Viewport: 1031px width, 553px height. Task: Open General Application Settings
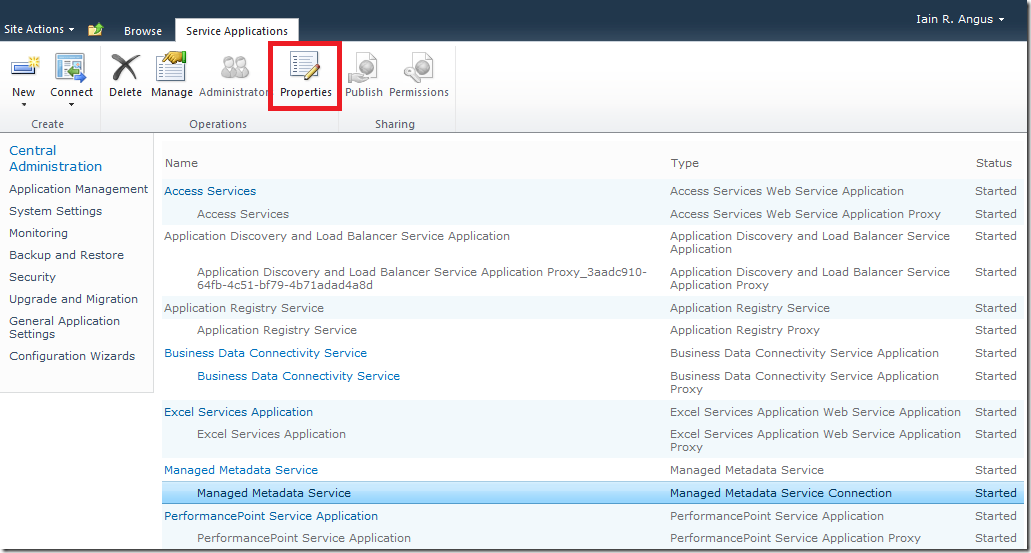coord(64,327)
